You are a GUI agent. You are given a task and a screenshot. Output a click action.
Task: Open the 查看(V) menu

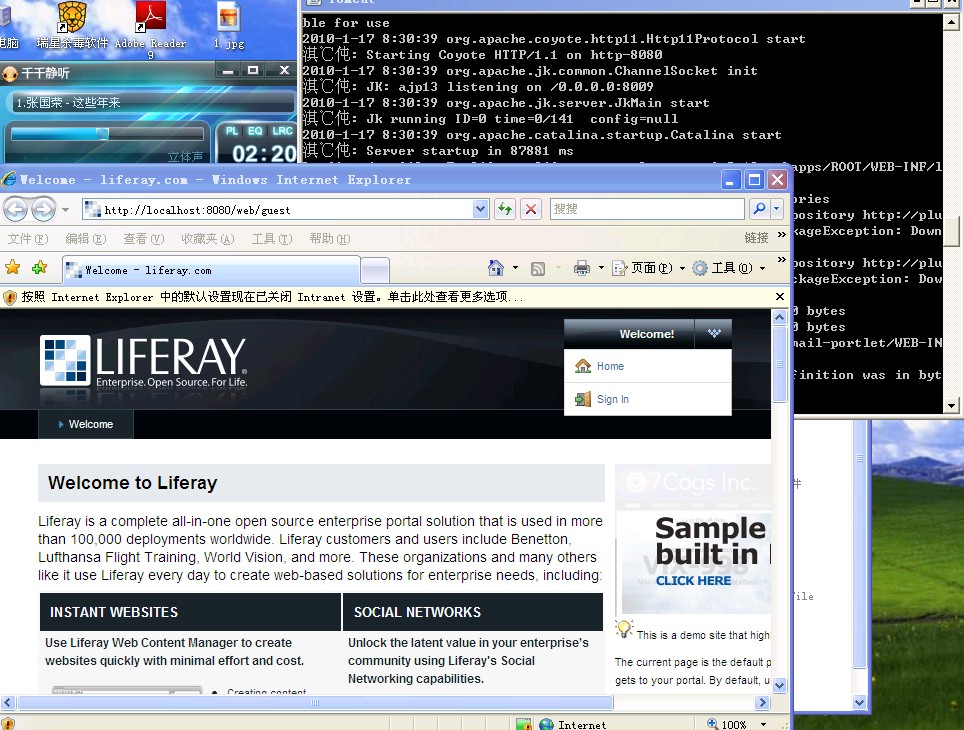point(144,239)
